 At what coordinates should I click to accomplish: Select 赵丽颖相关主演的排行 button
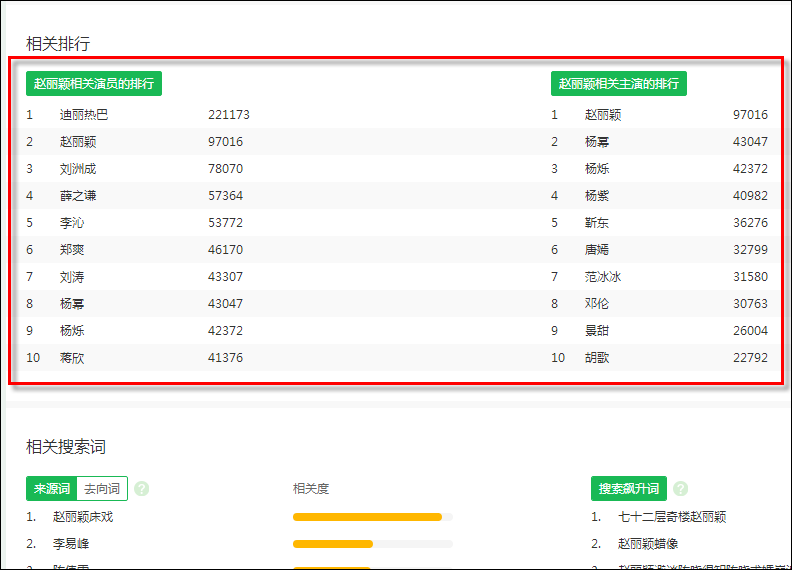pos(619,83)
